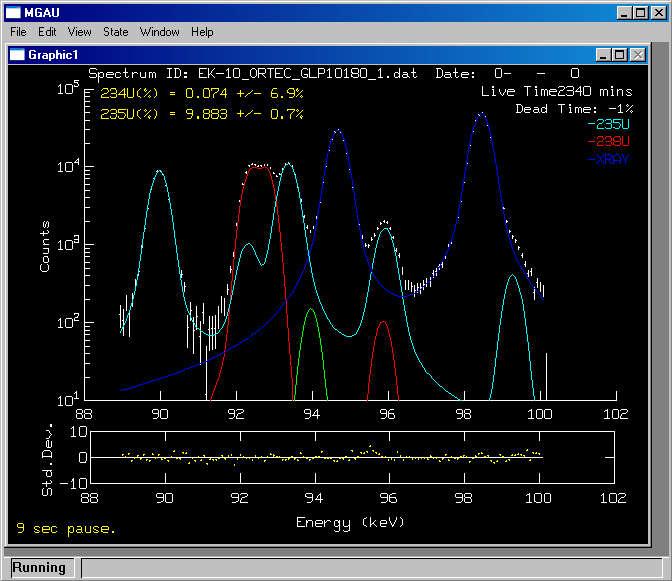Screen dimensions: 672x581
Task: Maximize the MGAU main window
Action: coord(641,13)
